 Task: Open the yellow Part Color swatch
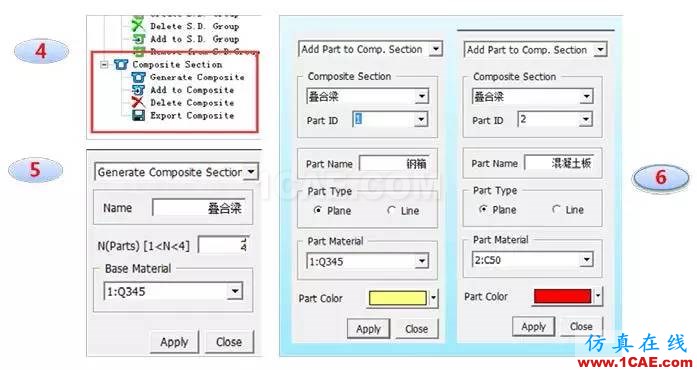coord(397,298)
